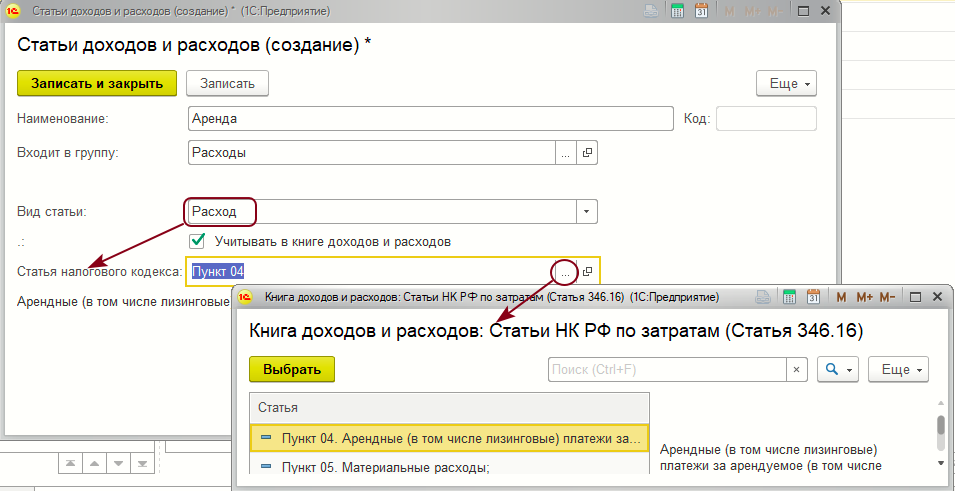This screenshot has width=955, height=491.
Task: Click the open icon beside Входит в группу
Action: (588, 153)
